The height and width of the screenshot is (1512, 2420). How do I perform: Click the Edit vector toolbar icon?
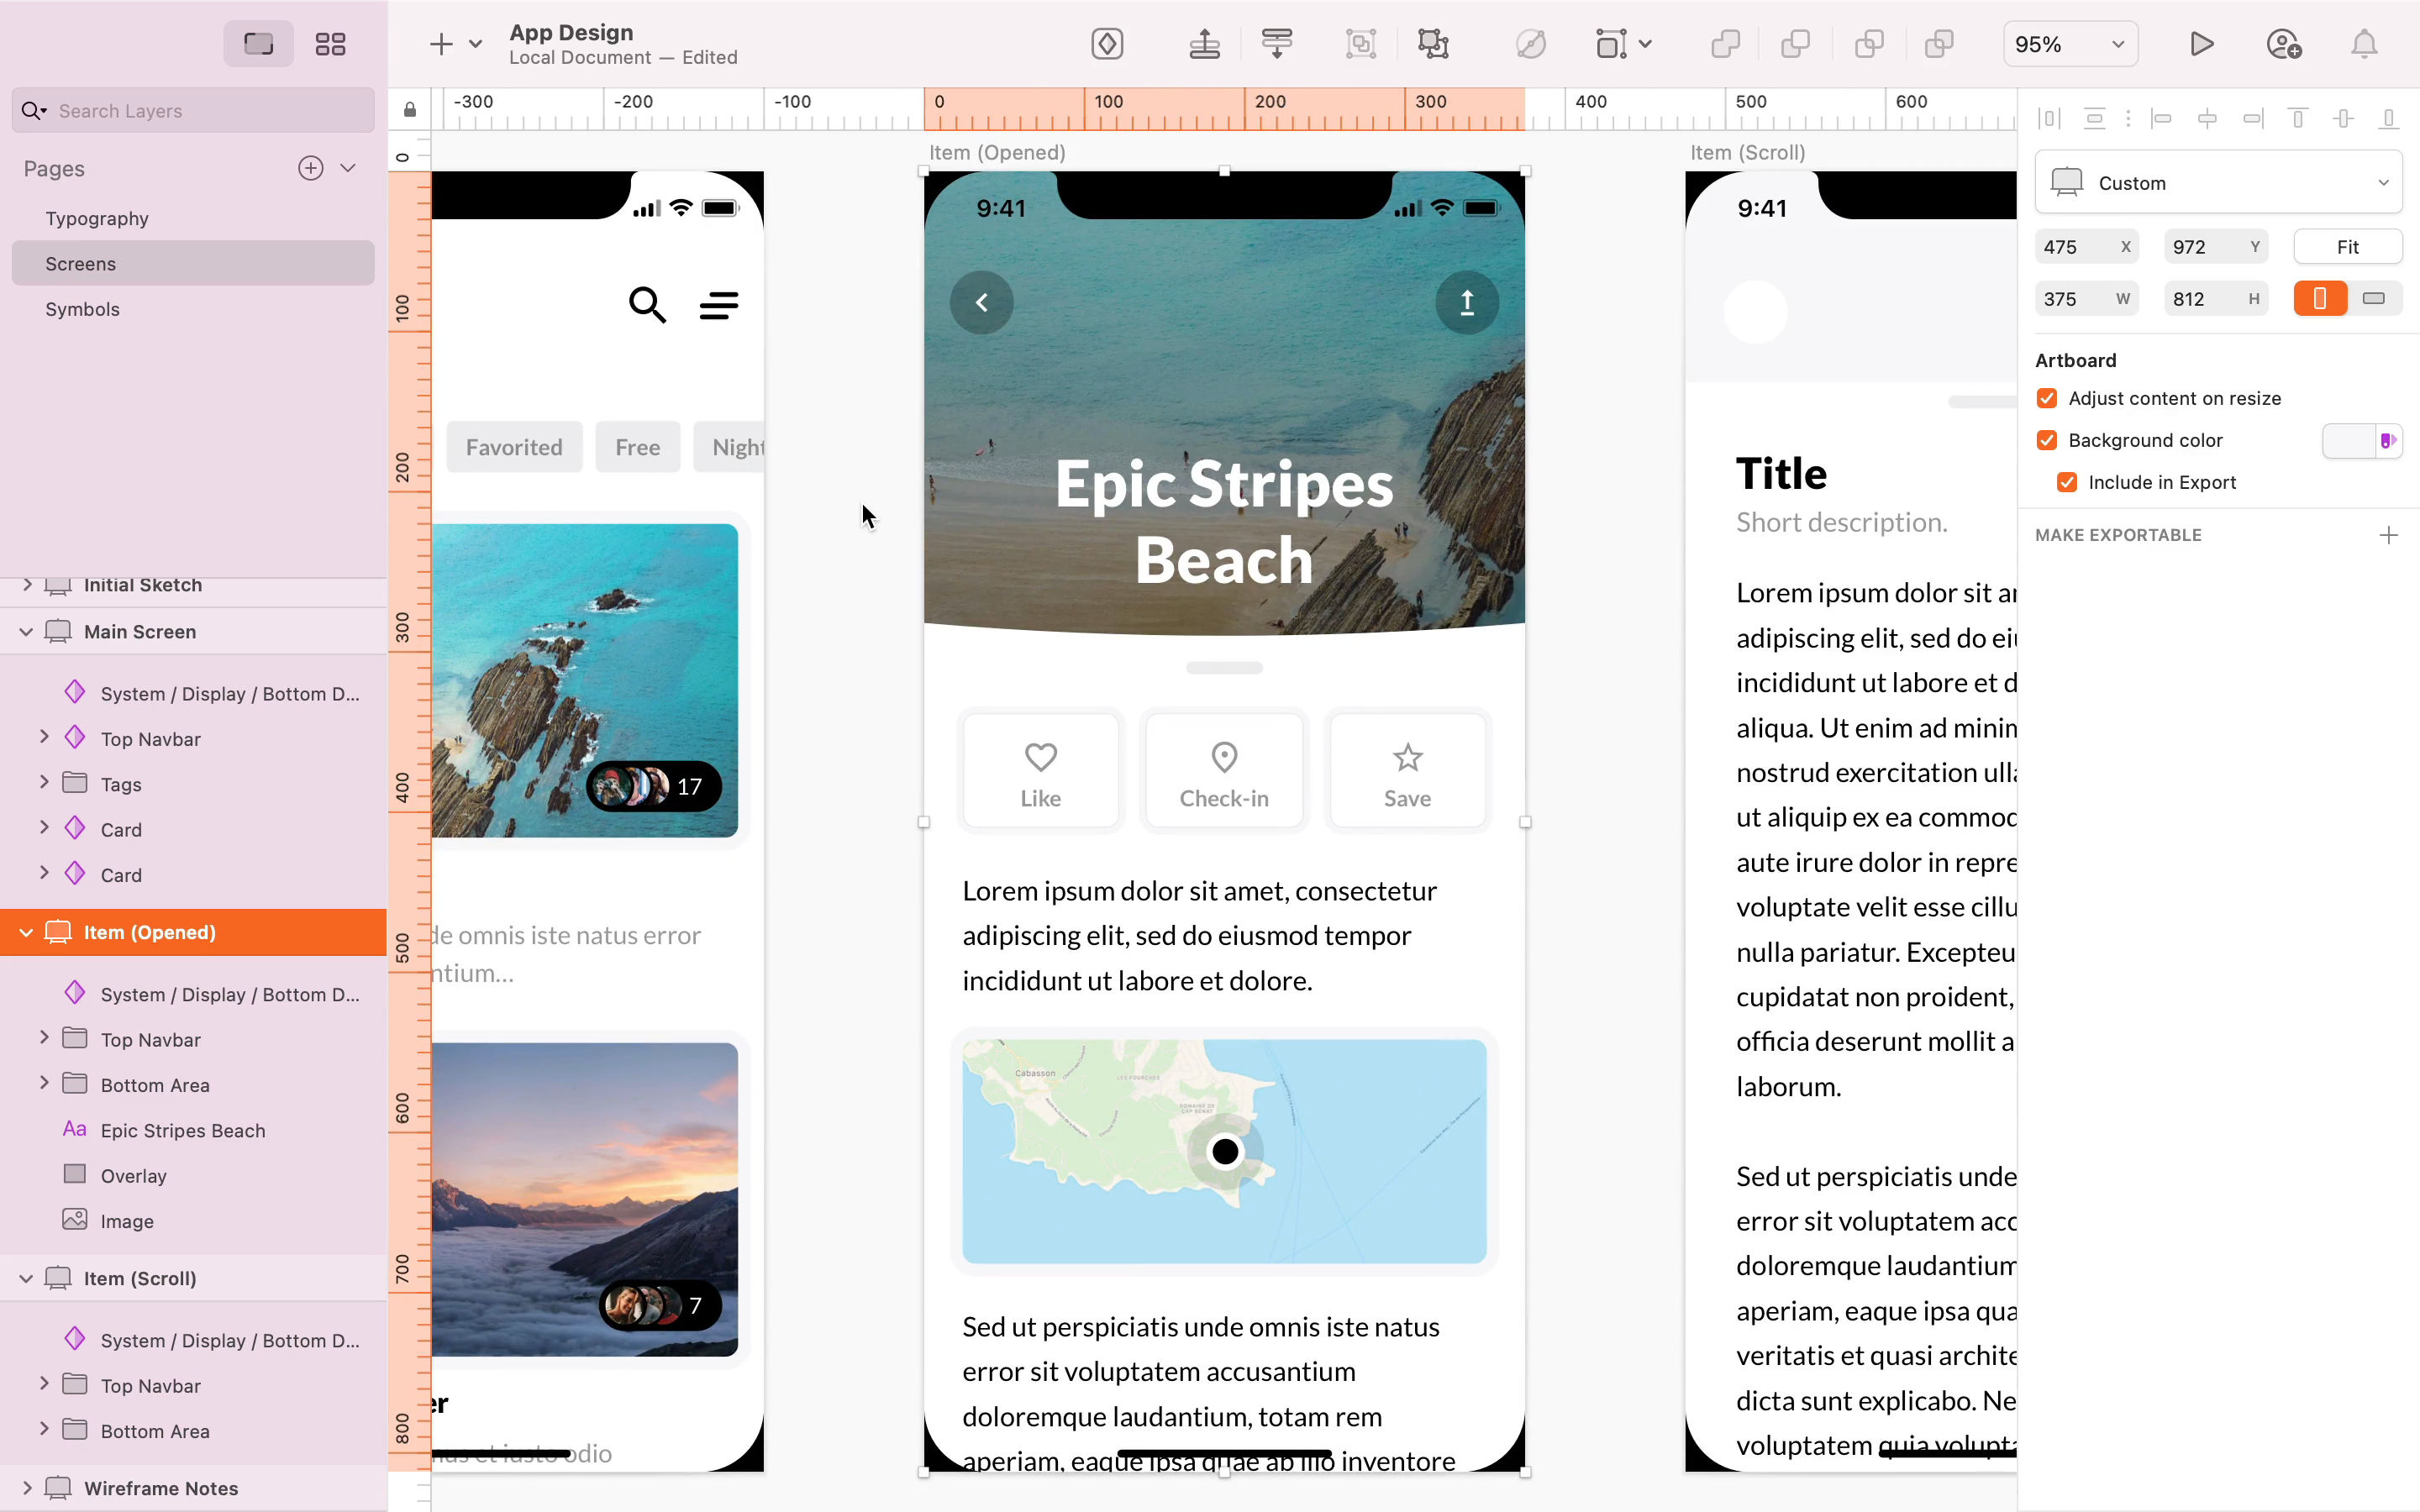click(1530, 44)
